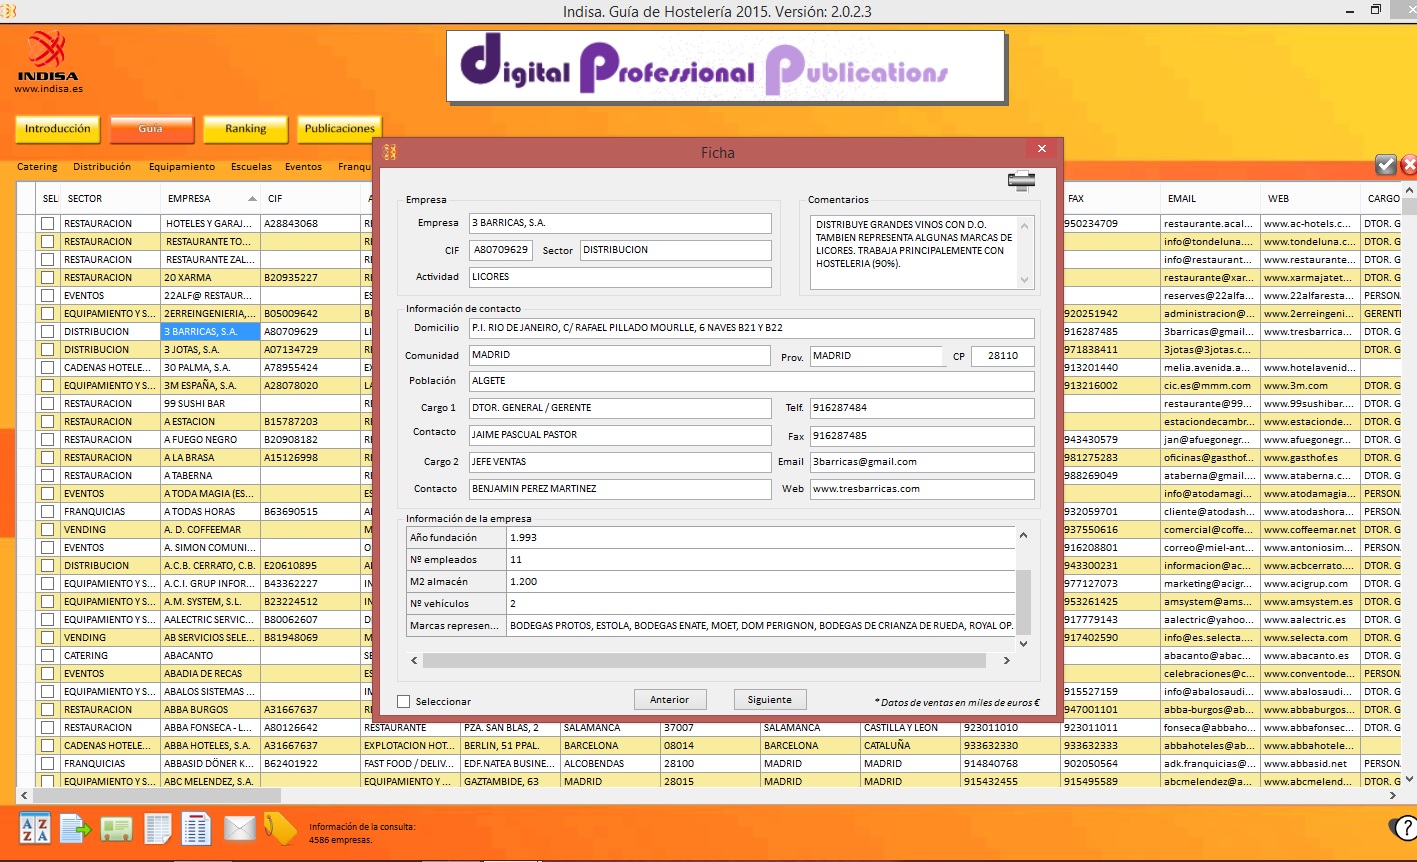Click the main table horizontal scrollbar
This screenshot has height=862, width=1417.
tap(157, 795)
